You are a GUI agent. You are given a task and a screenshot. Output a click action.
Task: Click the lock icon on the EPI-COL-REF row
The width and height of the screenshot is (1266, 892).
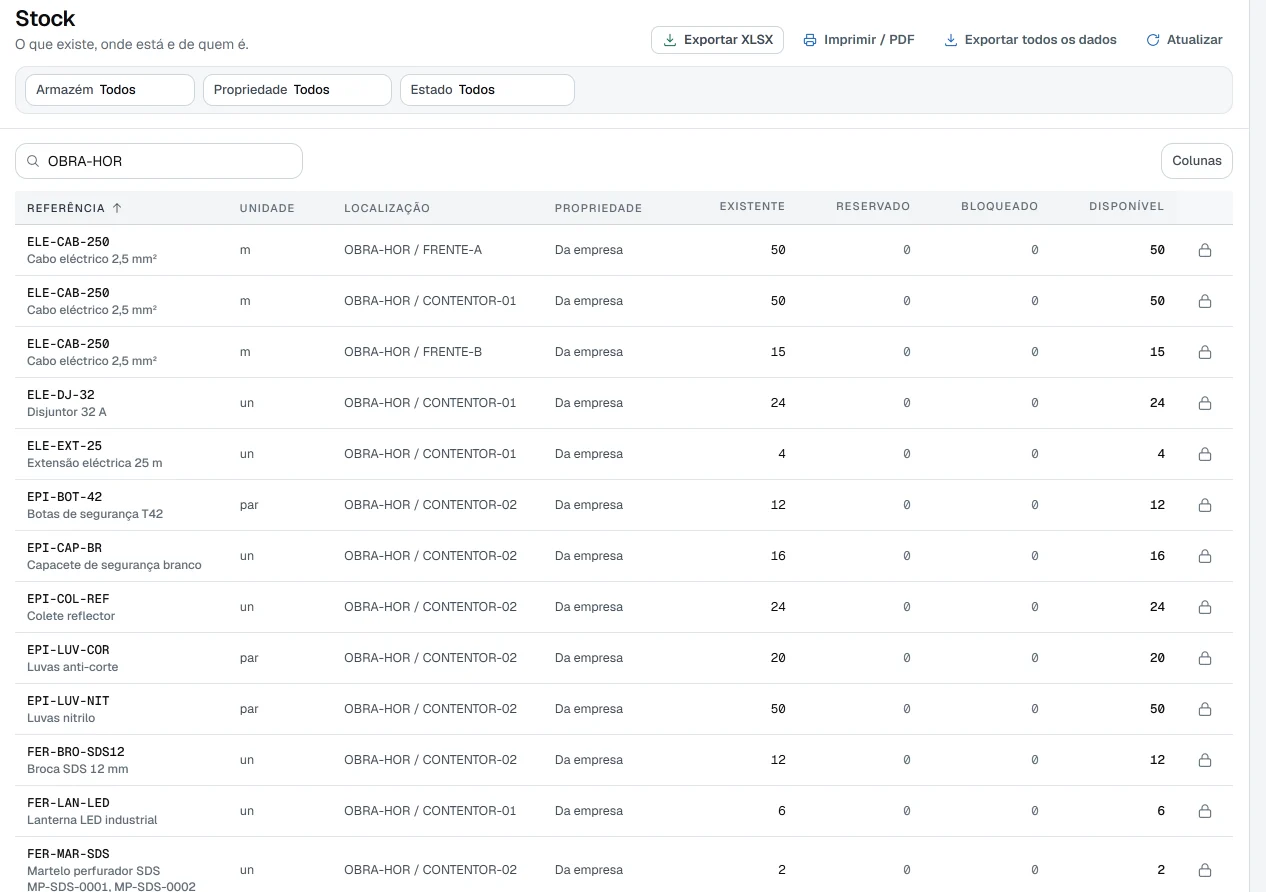(1205, 607)
